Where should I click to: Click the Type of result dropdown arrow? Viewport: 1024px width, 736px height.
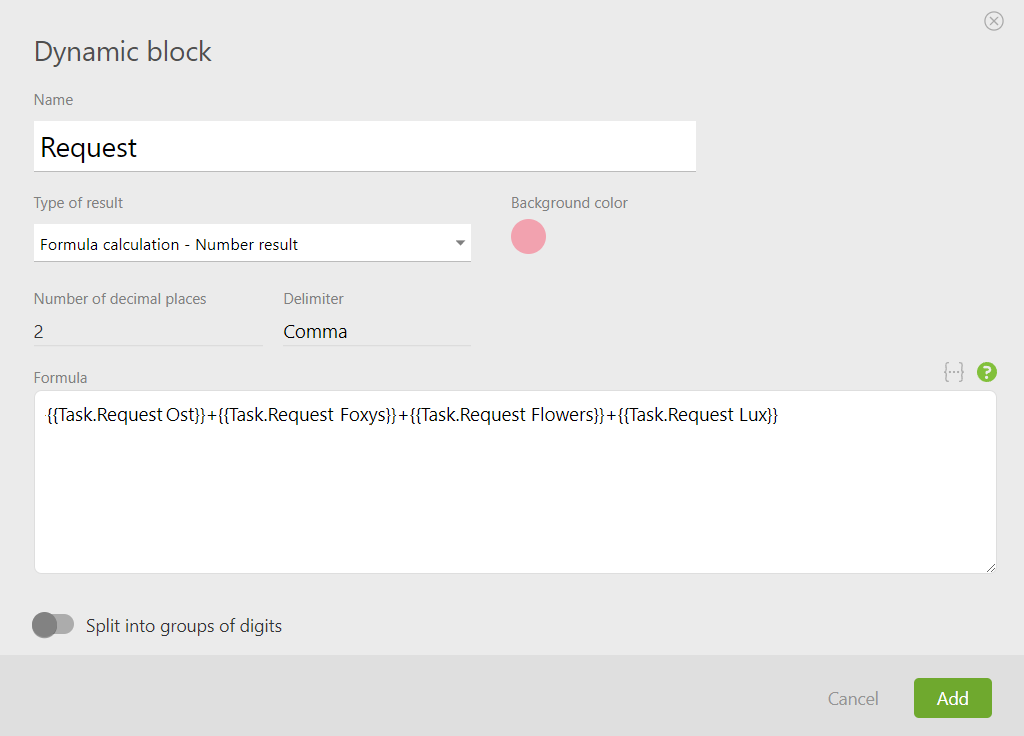pyautogui.click(x=460, y=243)
